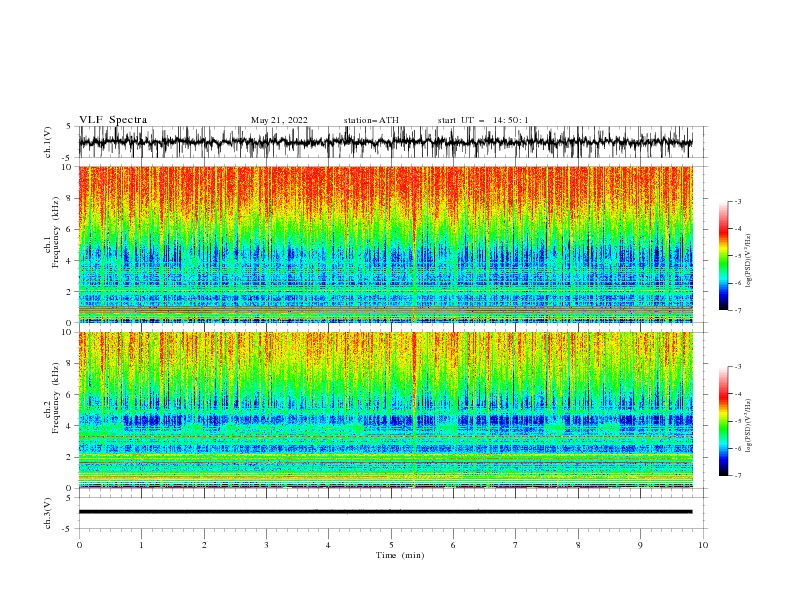Click the "-3" tick on ch.1 colorbar

click(737, 201)
